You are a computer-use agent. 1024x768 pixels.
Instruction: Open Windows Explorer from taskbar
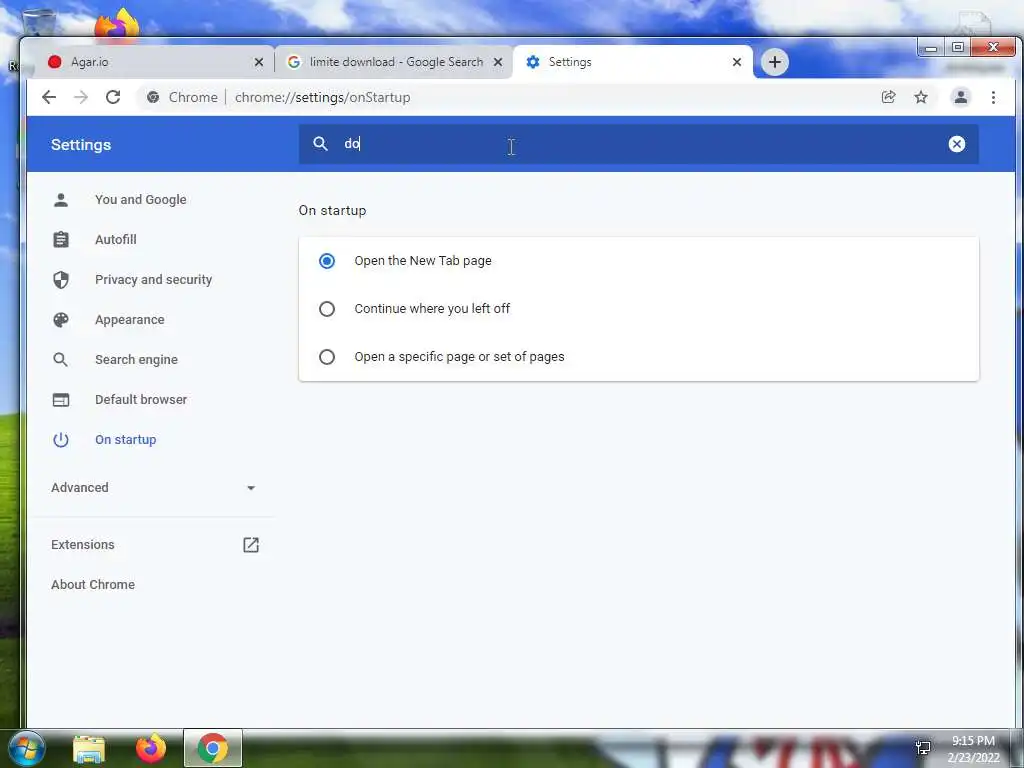(89, 748)
